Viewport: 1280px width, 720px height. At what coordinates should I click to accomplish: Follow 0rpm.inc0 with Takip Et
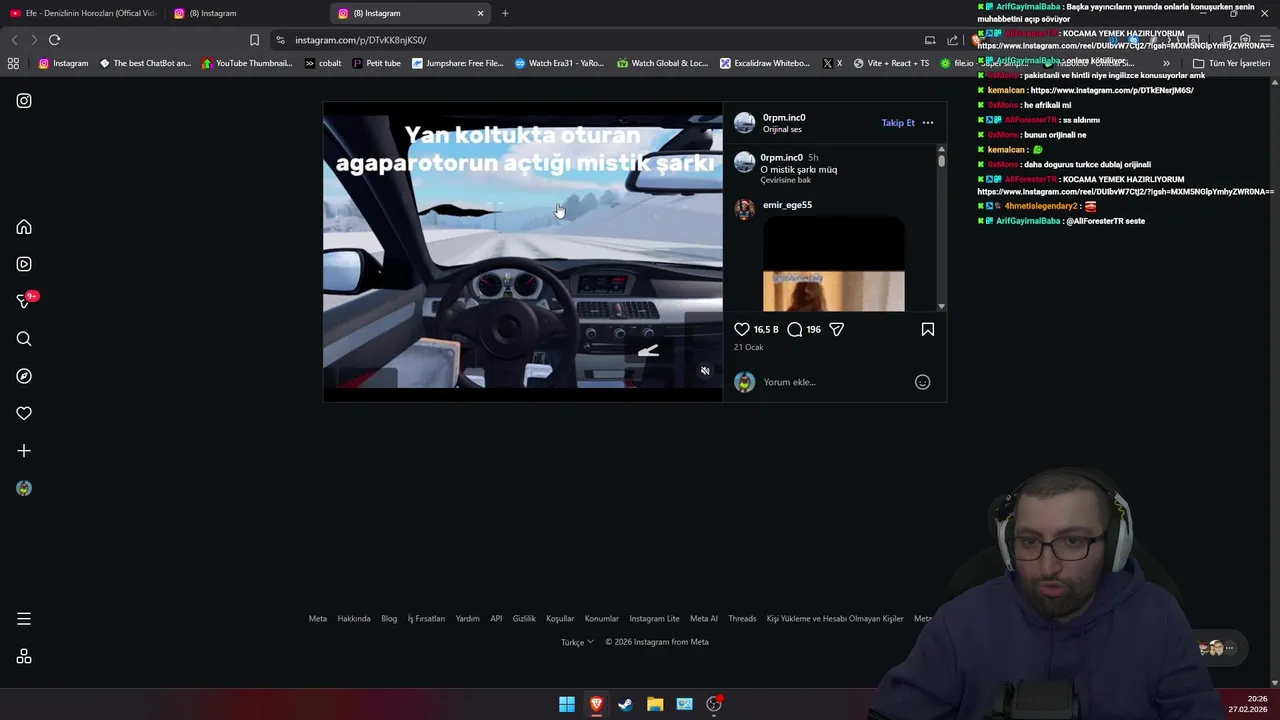[x=898, y=123]
